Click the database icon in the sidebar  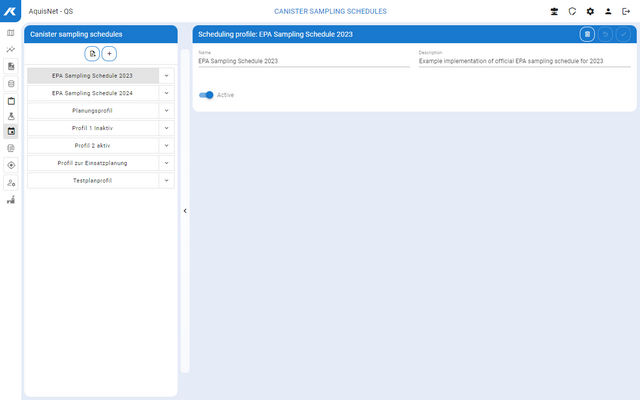pyautogui.click(x=11, y=83)
